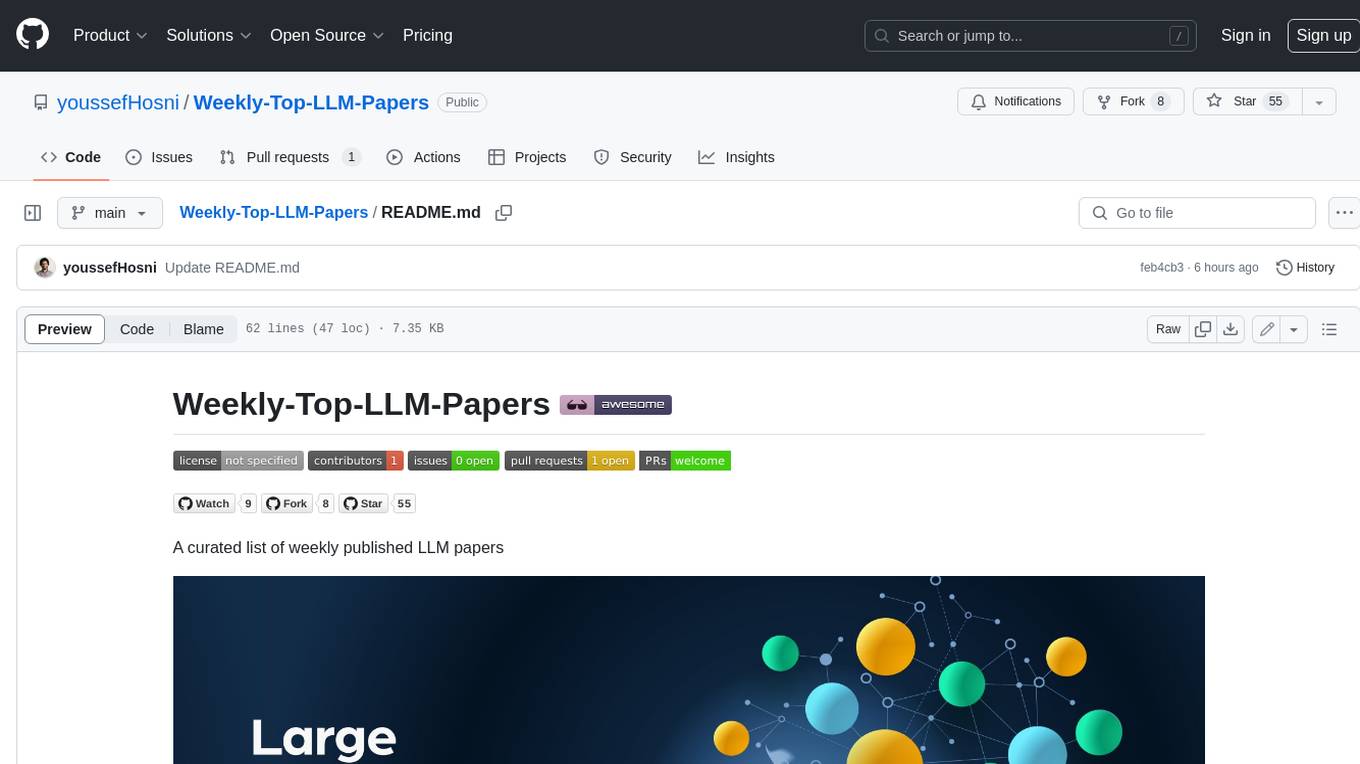Click the README star count 55
The height and width of the screenshot is (764, 1360).
coord(404,504)
